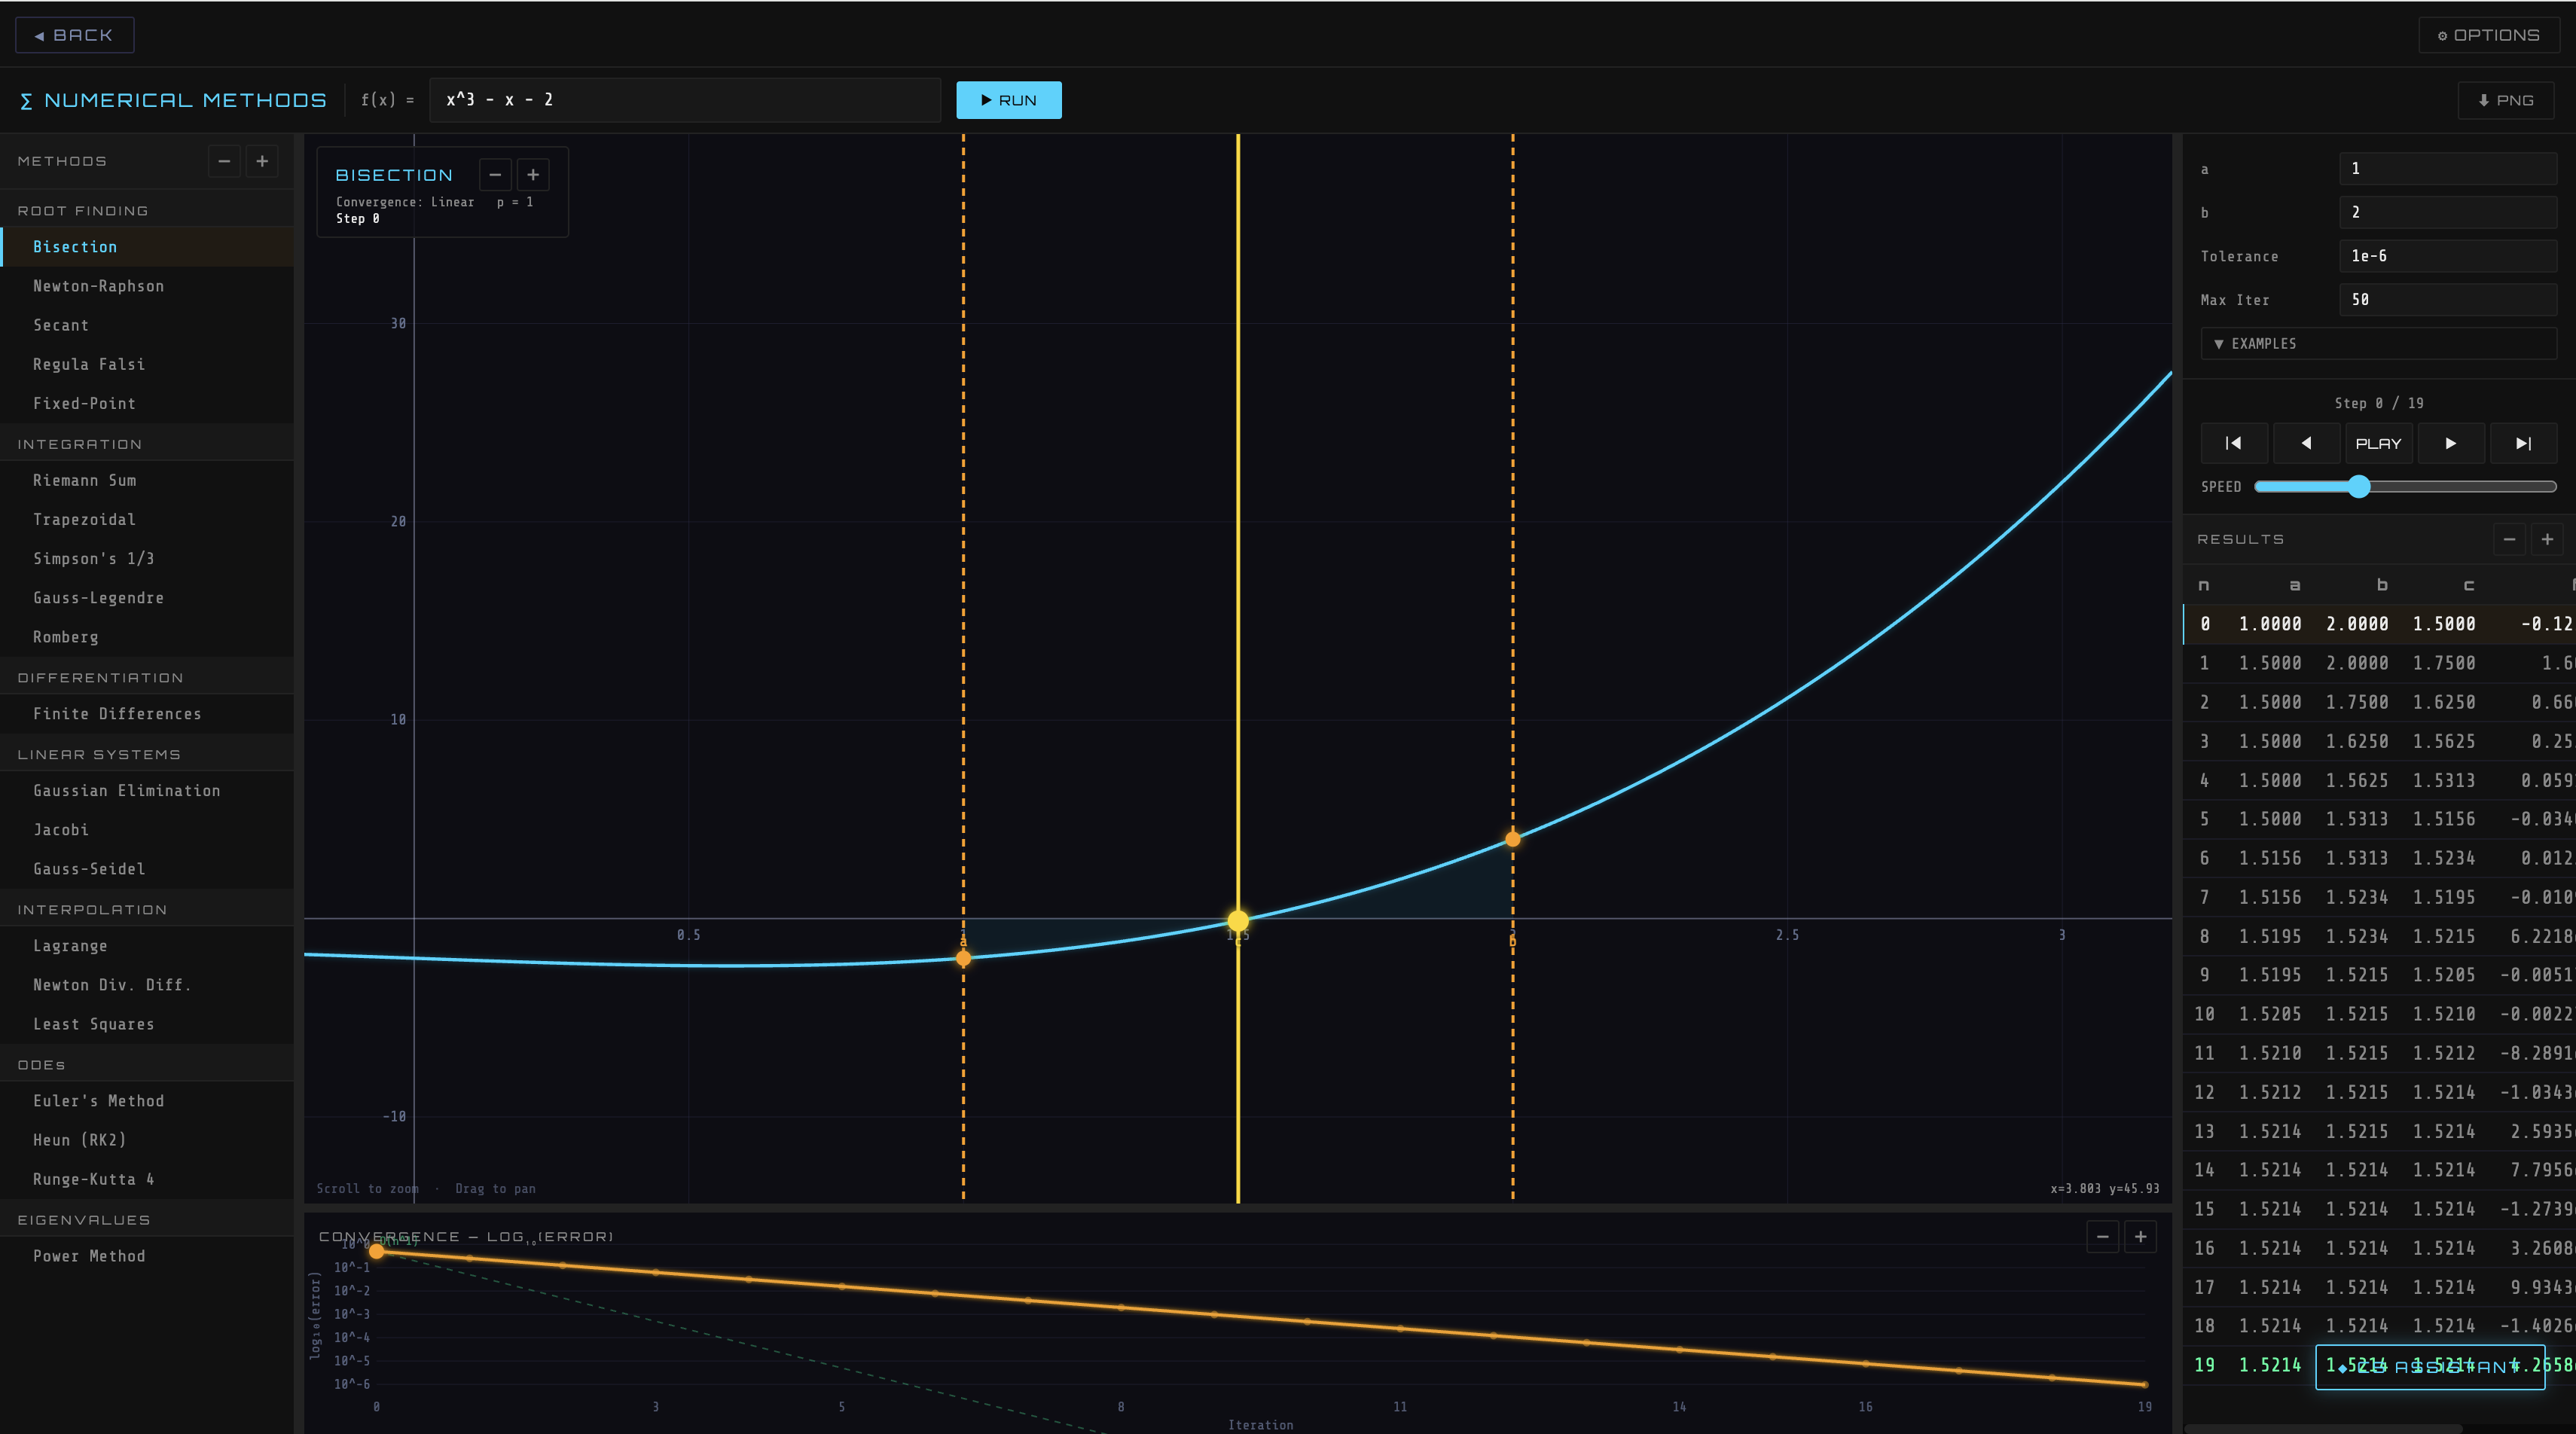The image size is (2576, 1434).
Task: Jump to first step with skip-back icon
Action: tap(2233, 443)
